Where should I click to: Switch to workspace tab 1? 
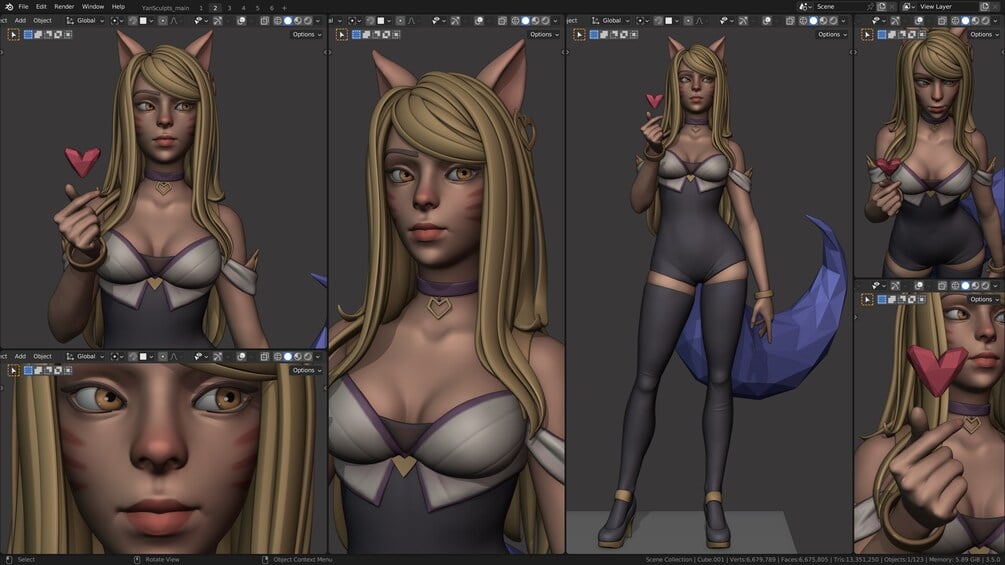pos(201,8)
